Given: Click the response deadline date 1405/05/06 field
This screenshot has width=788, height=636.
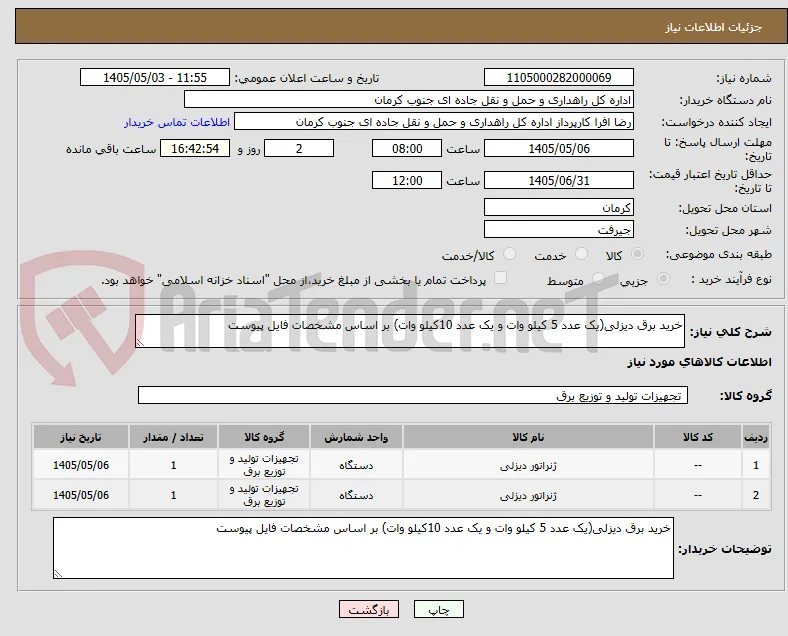Looking at the screenshot, I should [x=558, y=149].
